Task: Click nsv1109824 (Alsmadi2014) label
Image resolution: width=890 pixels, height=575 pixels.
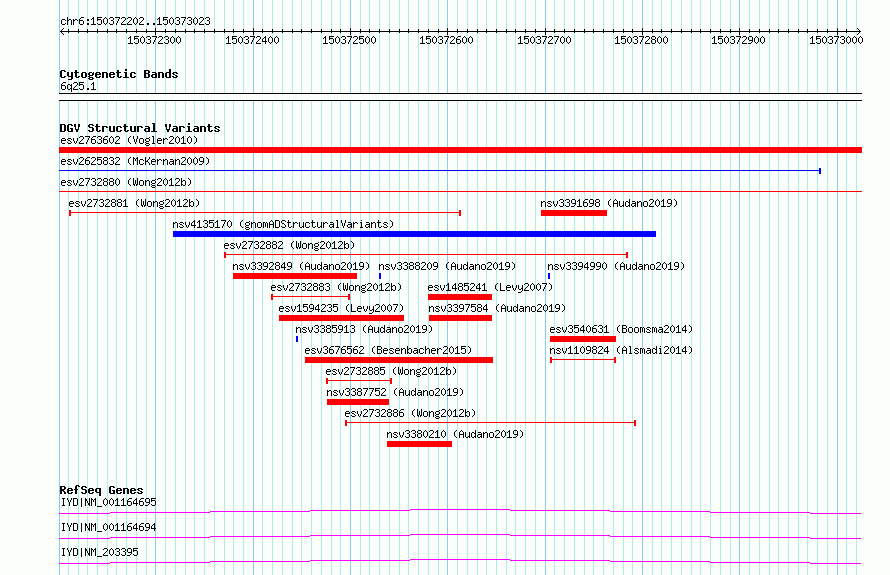Action: [x=621, y=350]
